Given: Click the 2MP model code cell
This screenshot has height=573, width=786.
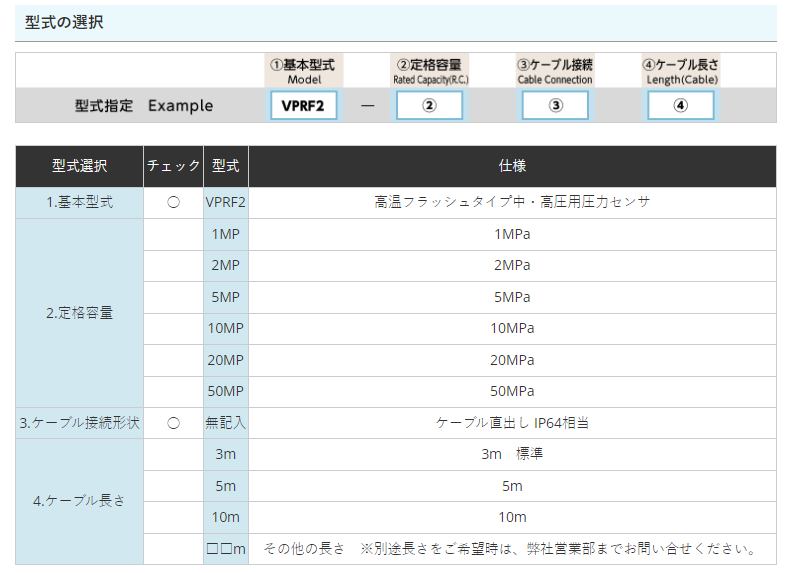Looking at the screenshot, I should 226,265.
